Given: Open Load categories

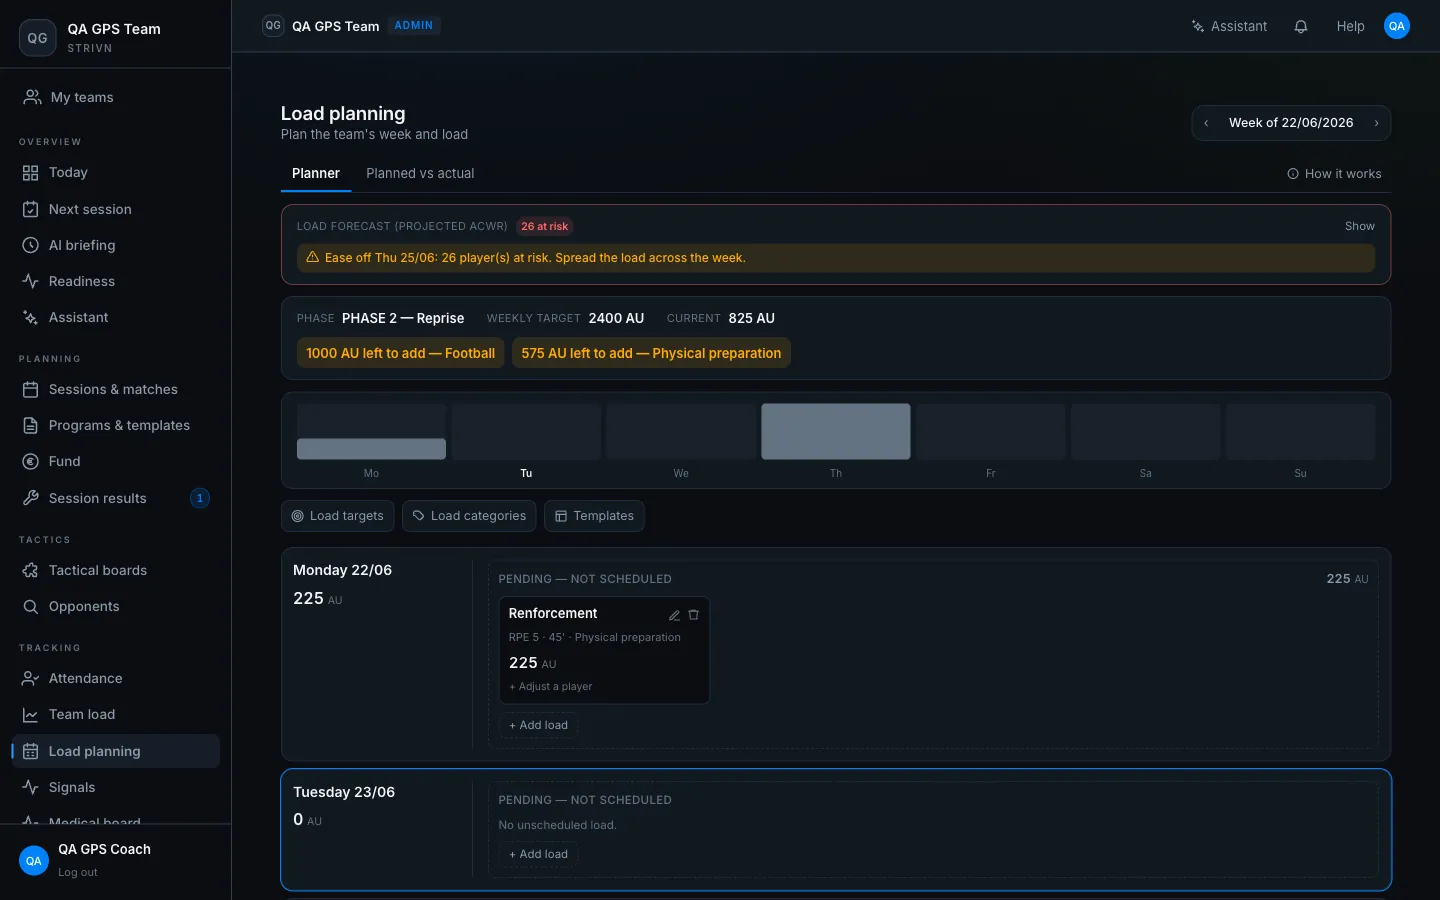Looking at the screenshot, I should (x=469, y=516).
